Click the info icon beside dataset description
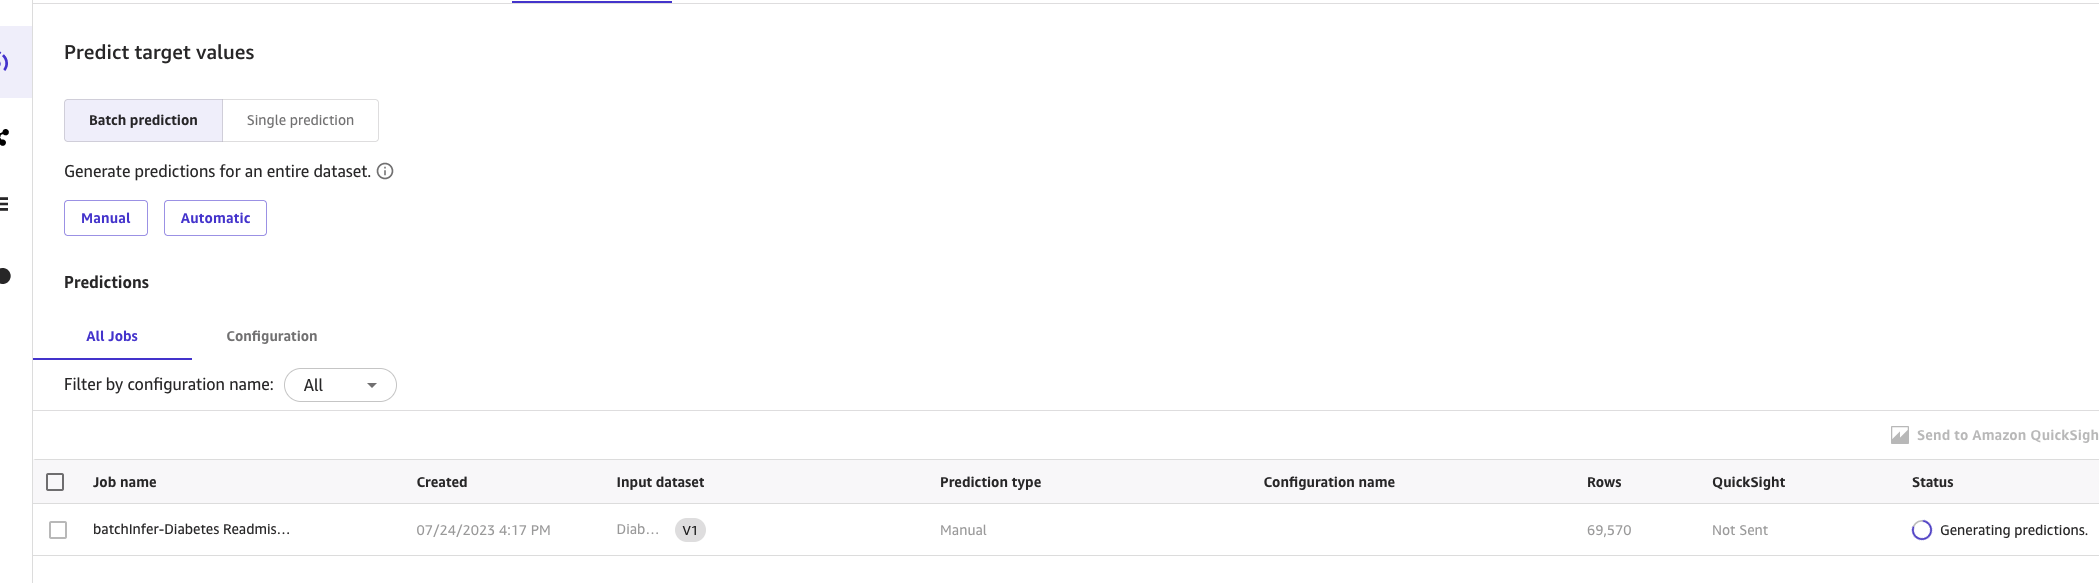The height and width of the screenshot is (583, 2099). point(385,171)
